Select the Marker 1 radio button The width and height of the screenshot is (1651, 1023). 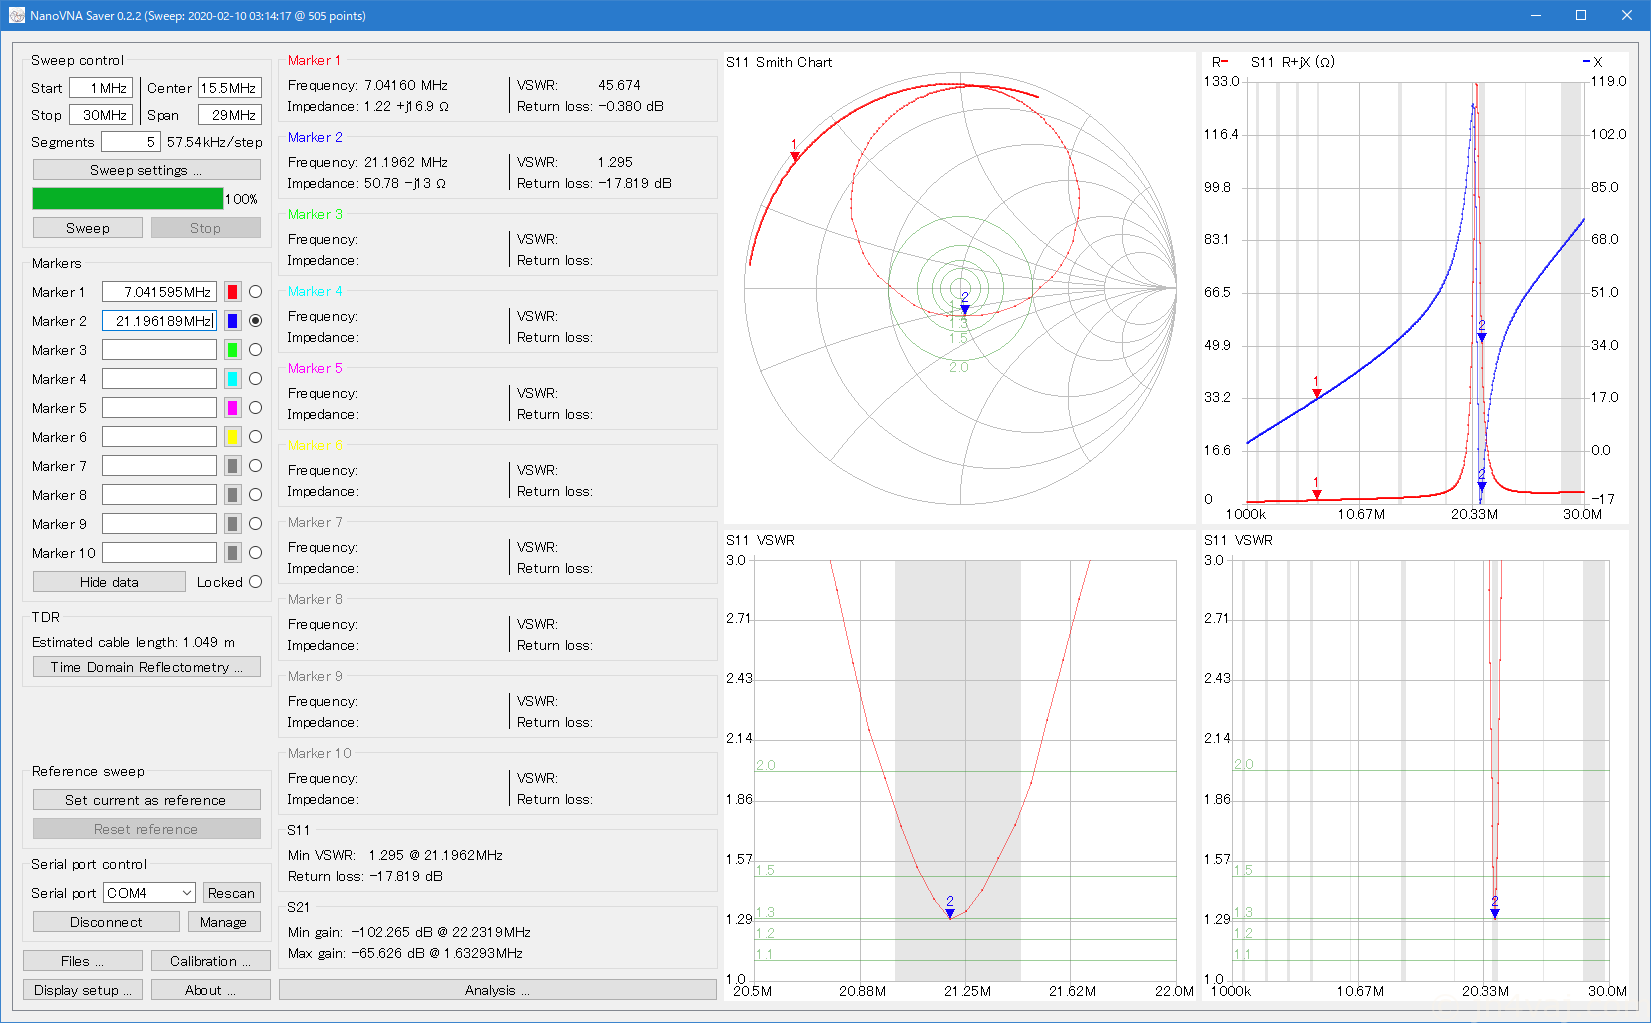click(255, 292)
